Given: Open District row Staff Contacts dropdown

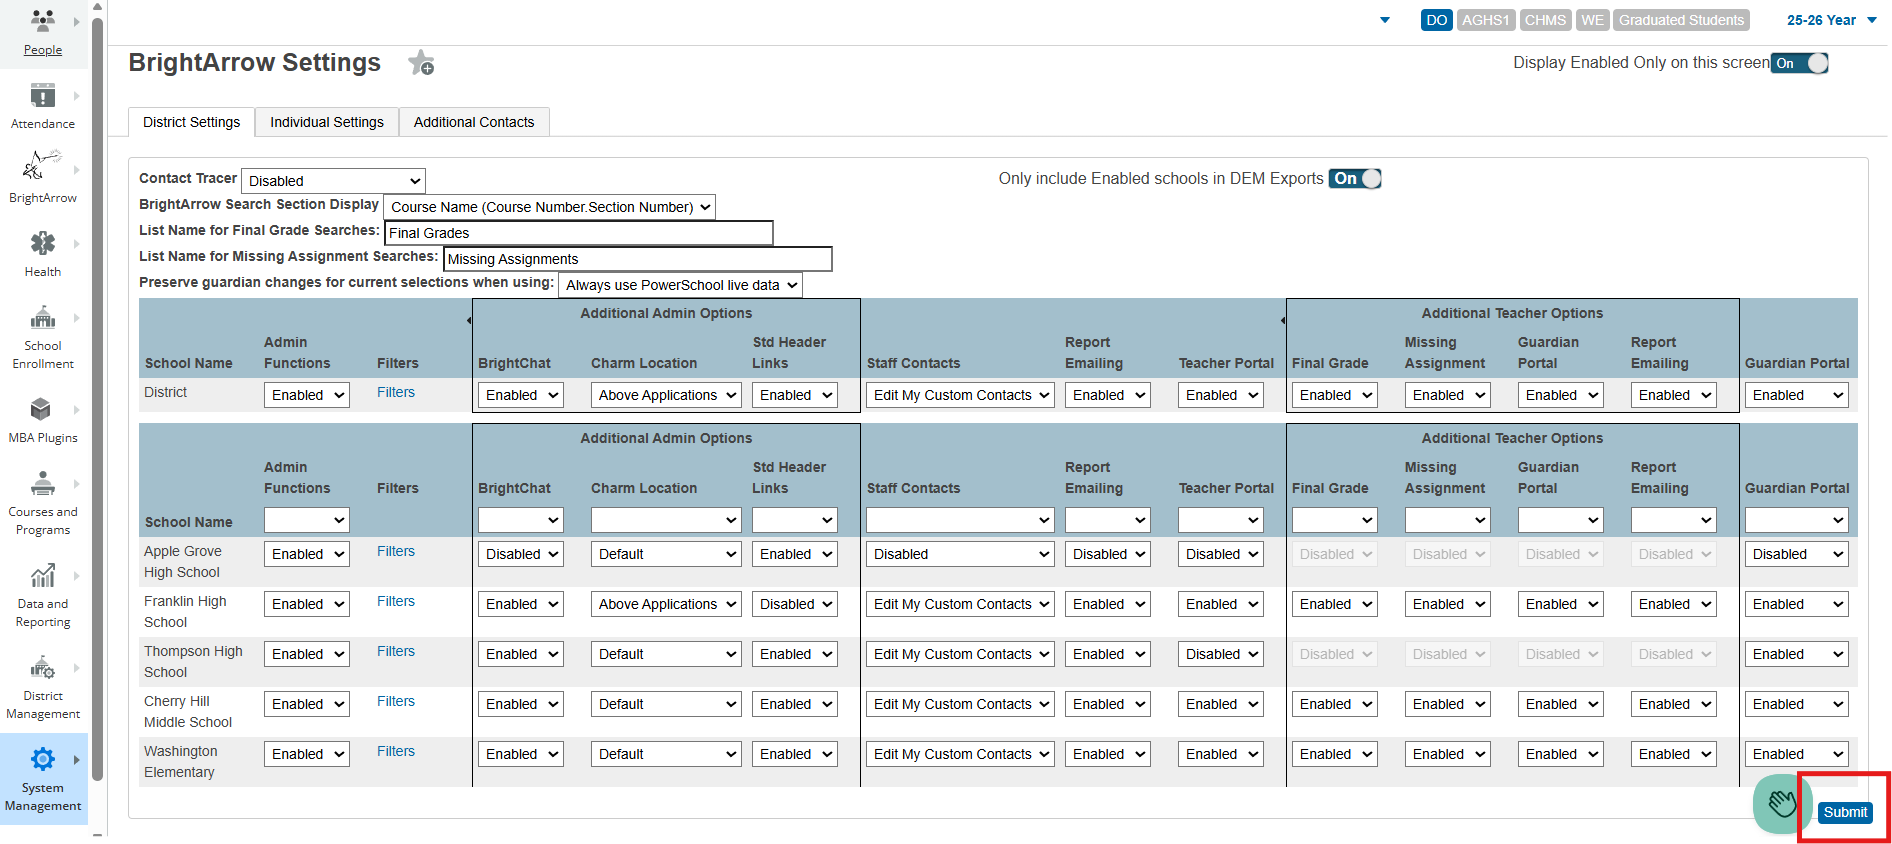Looking at the screenshot, I should [x=960, y=395].
